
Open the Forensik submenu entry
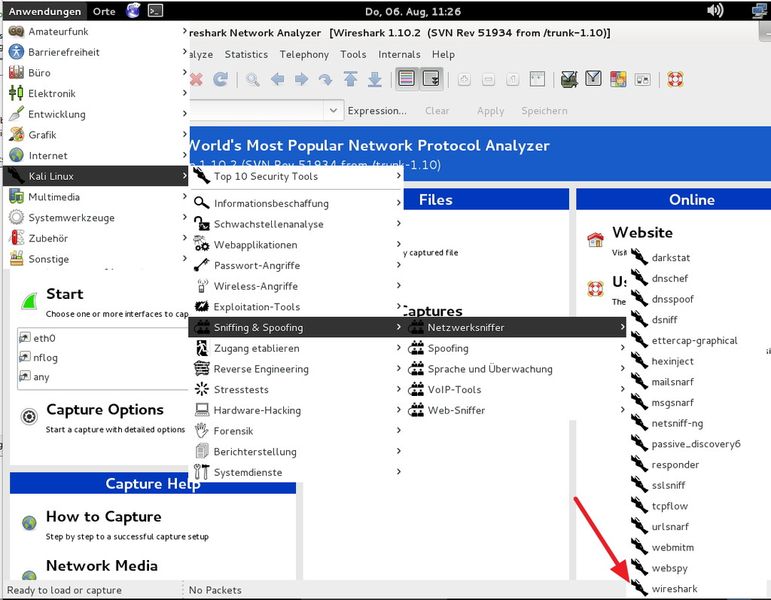(297, 431)
